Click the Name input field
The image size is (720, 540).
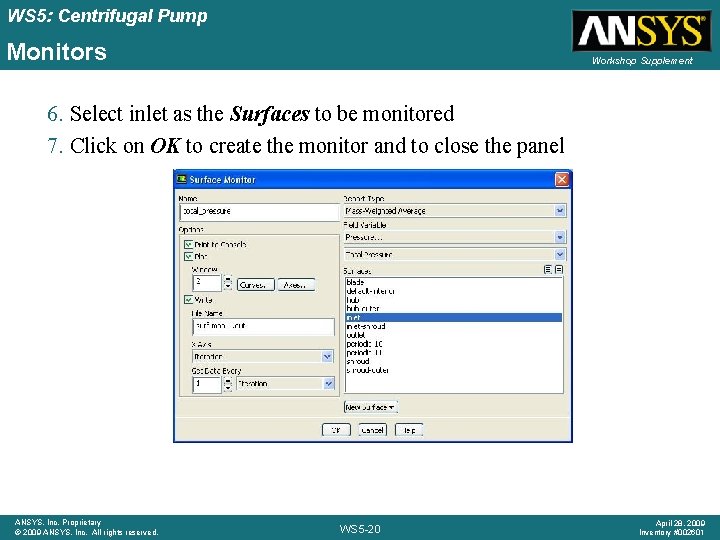coord(259,212)
